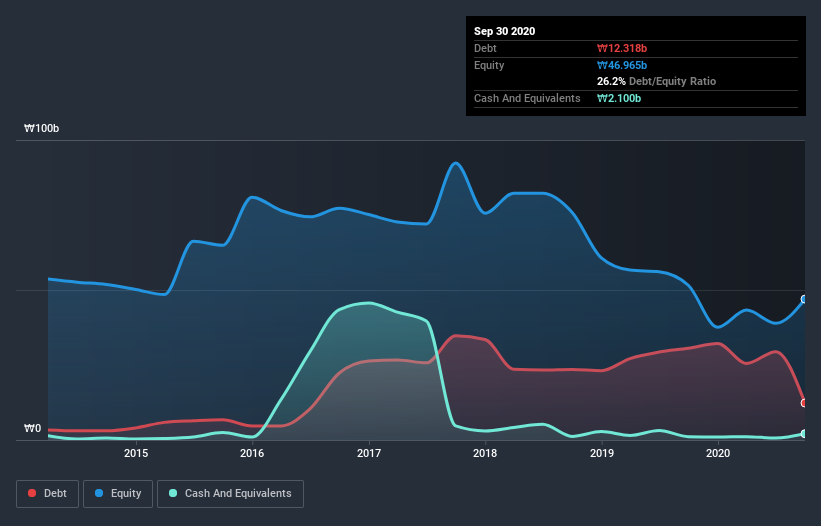
Task: Click the ₩12.318b debt value
Action: pos(622,48)
